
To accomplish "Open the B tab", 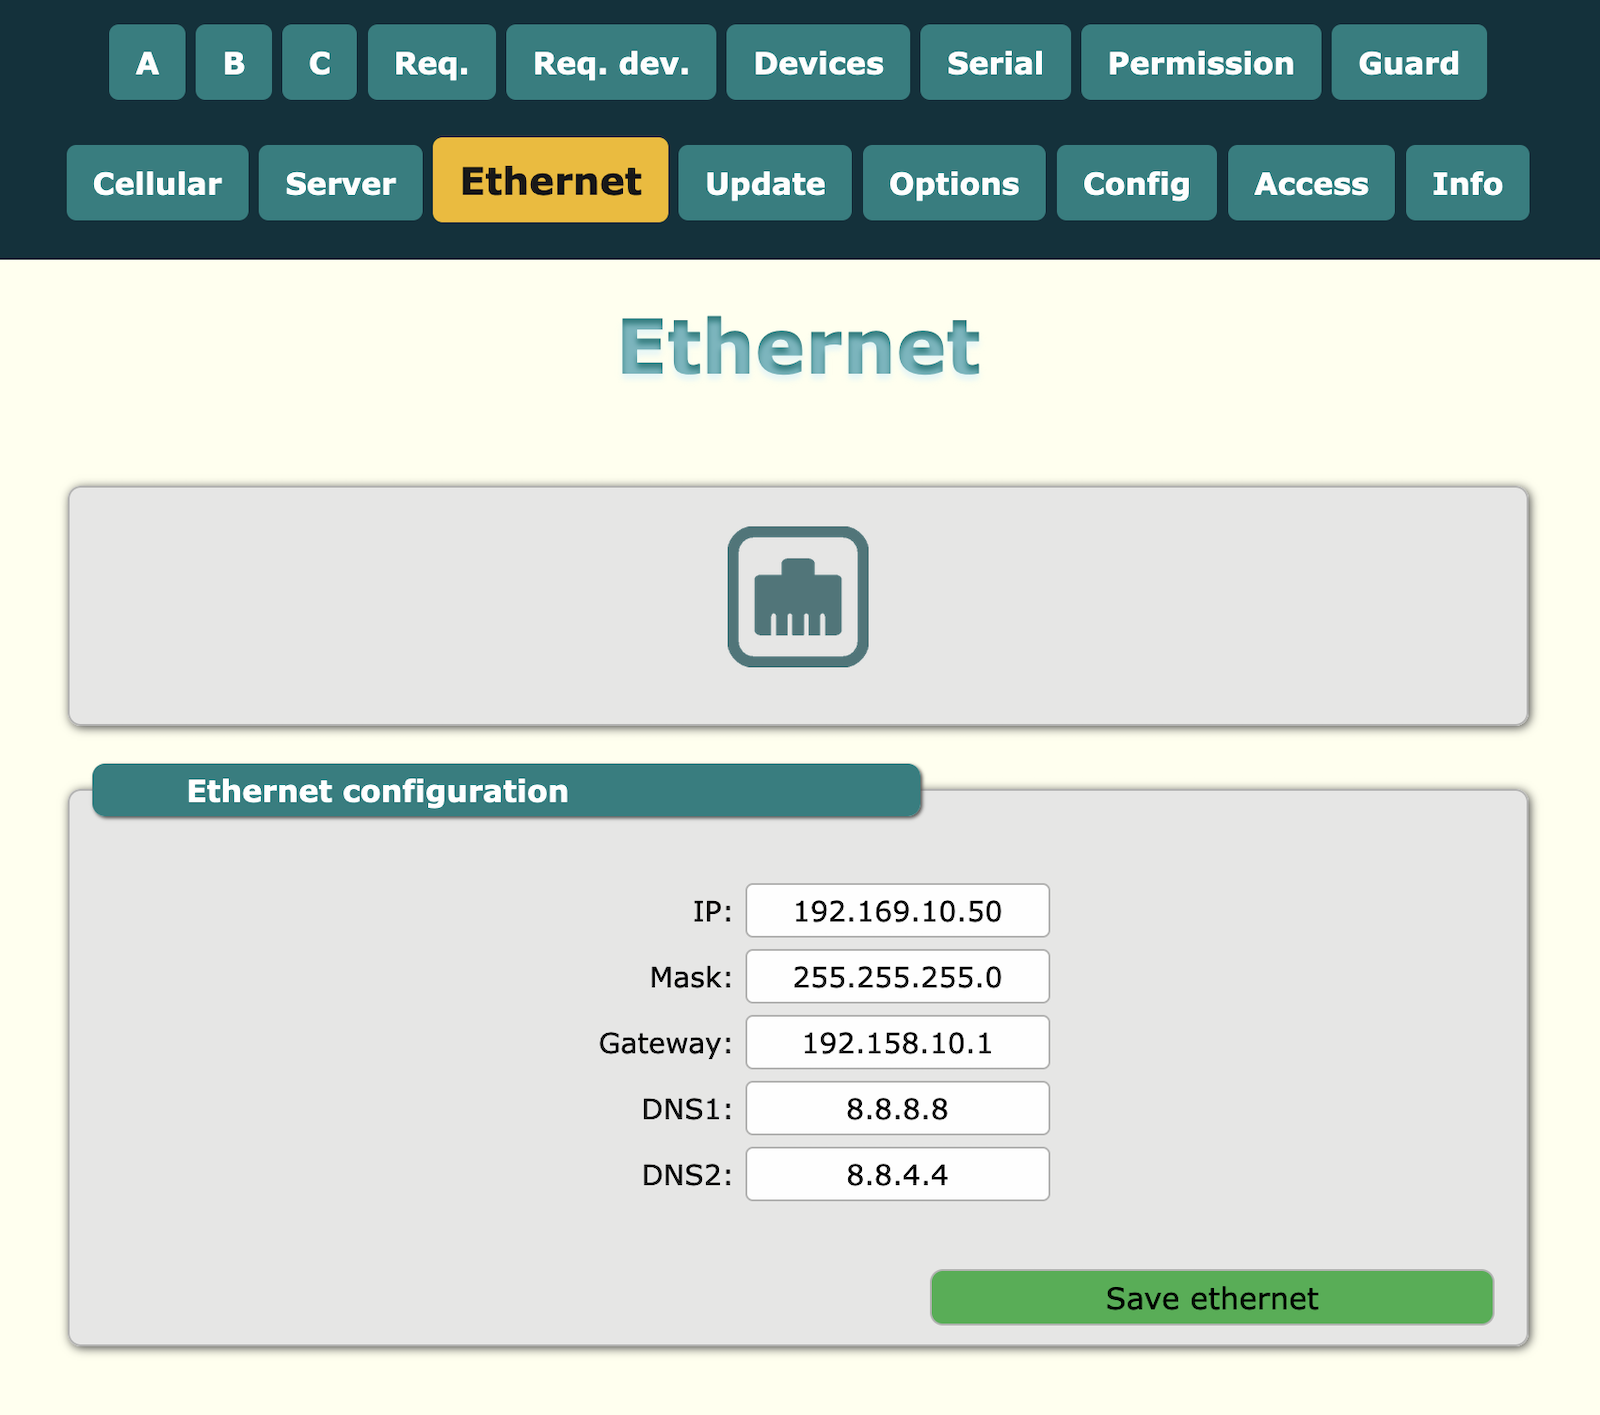I will (x=234, y=63).
